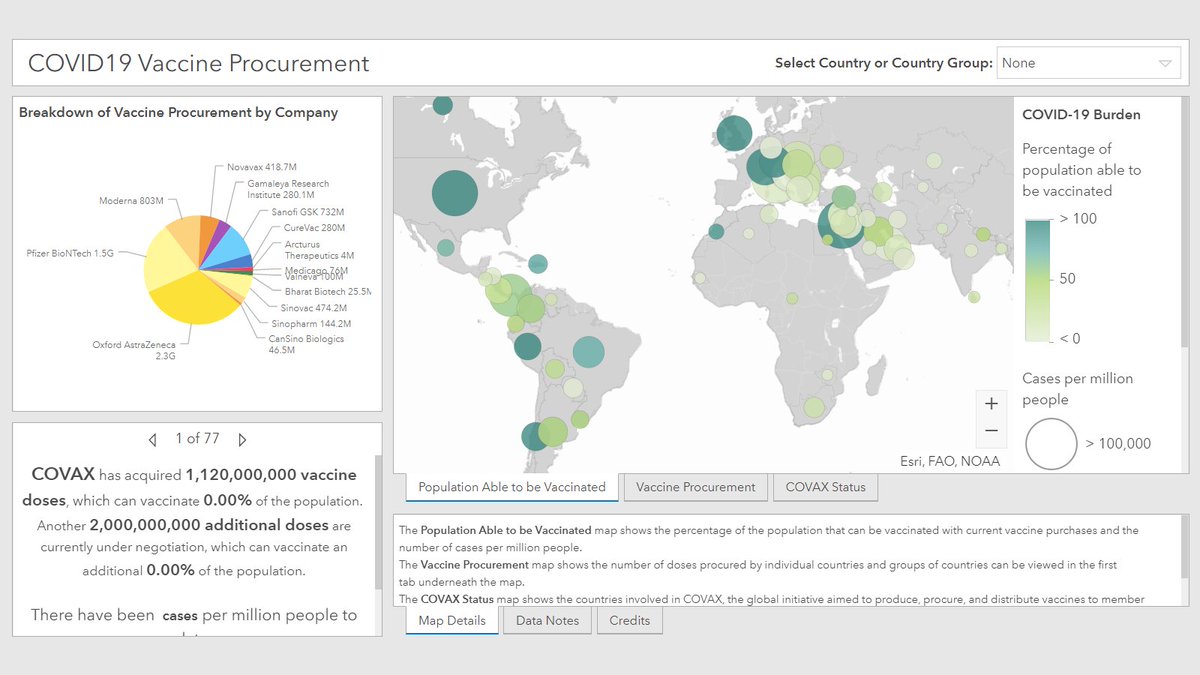
Task: Switch to Population Able to be Vaccinated tab
Action: [512, 487]
